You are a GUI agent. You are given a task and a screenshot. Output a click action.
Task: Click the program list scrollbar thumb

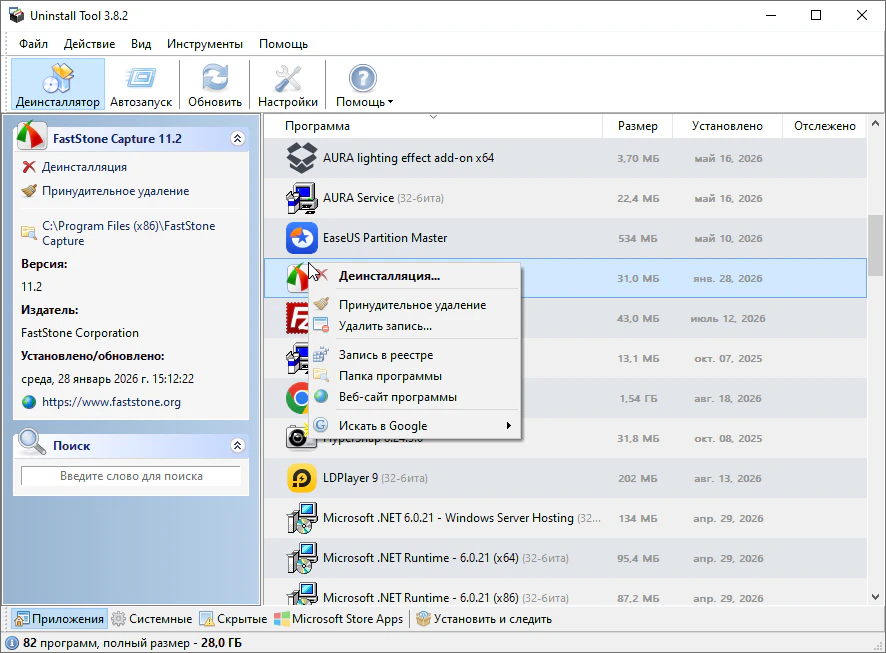[x=875, y=245]
